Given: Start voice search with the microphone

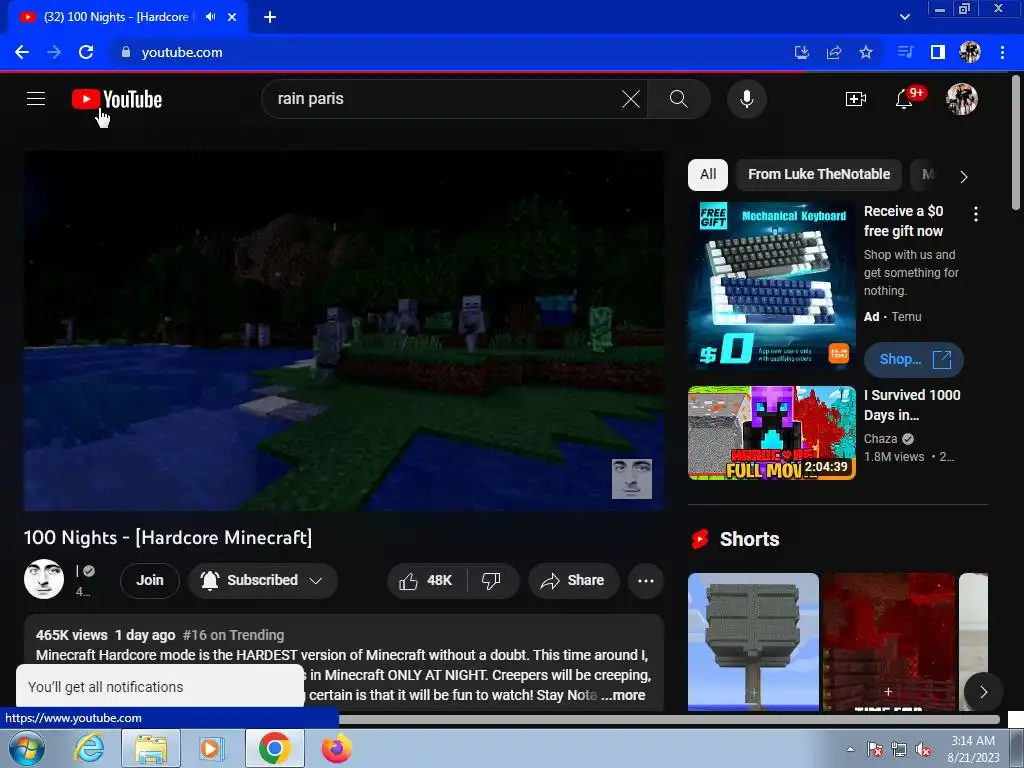Looking at the screenshot, I should [746, 99].
